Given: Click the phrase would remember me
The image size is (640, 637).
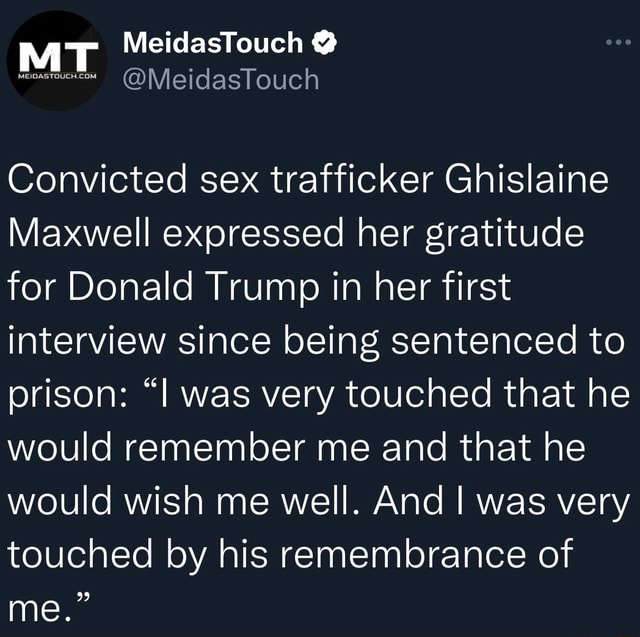Looking at the screenshot, I should 189,446.
